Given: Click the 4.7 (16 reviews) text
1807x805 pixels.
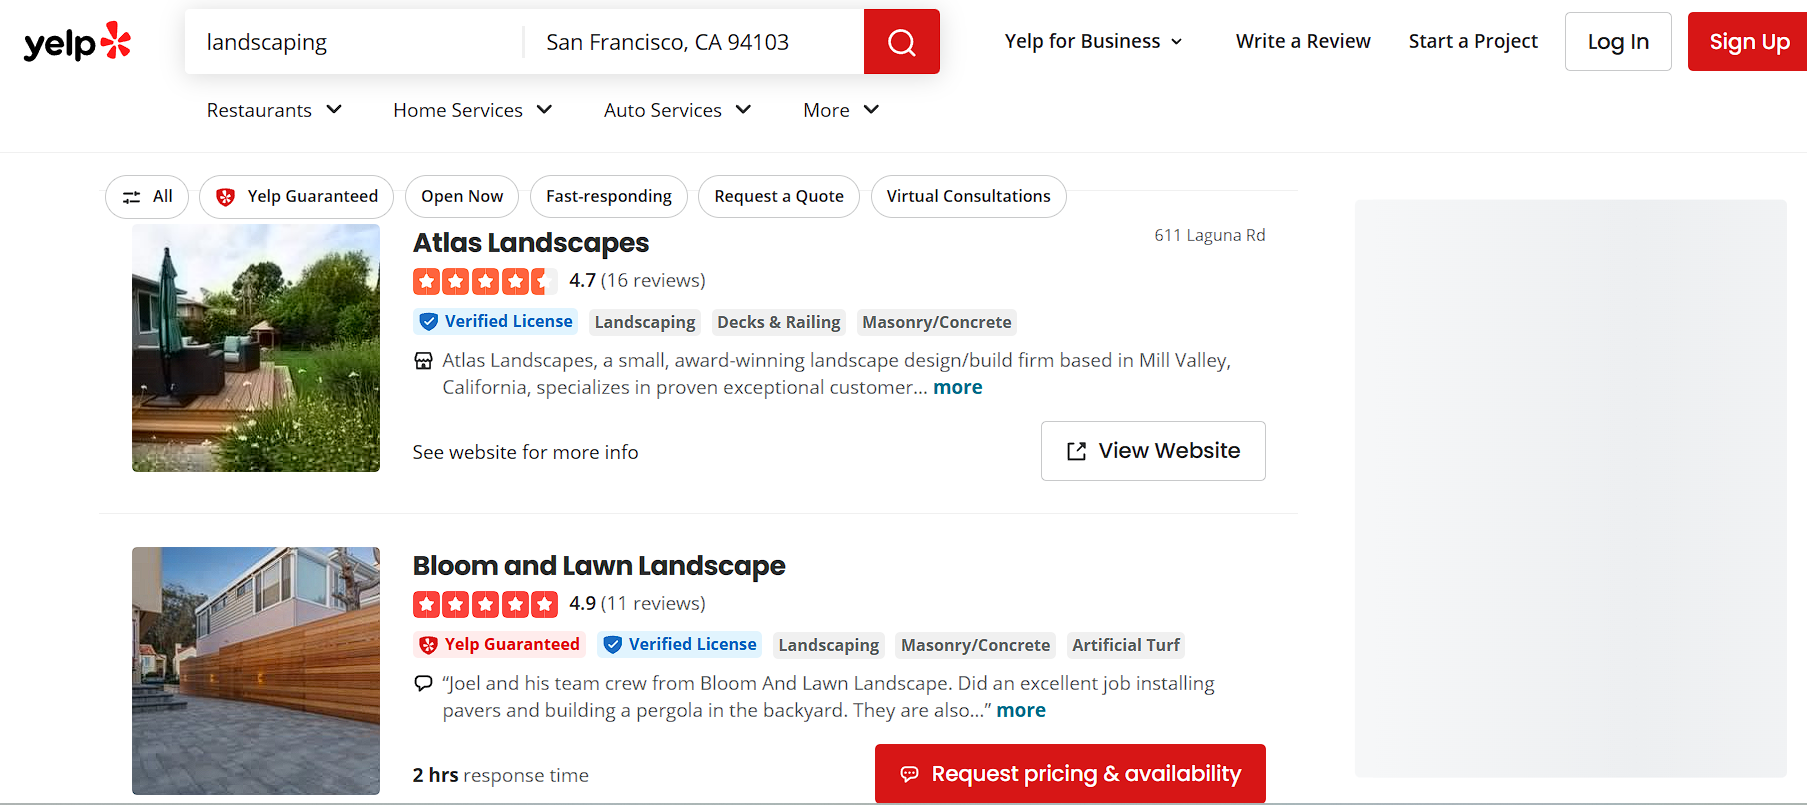Looking at the screenshot, I should (x=637, y=281).
